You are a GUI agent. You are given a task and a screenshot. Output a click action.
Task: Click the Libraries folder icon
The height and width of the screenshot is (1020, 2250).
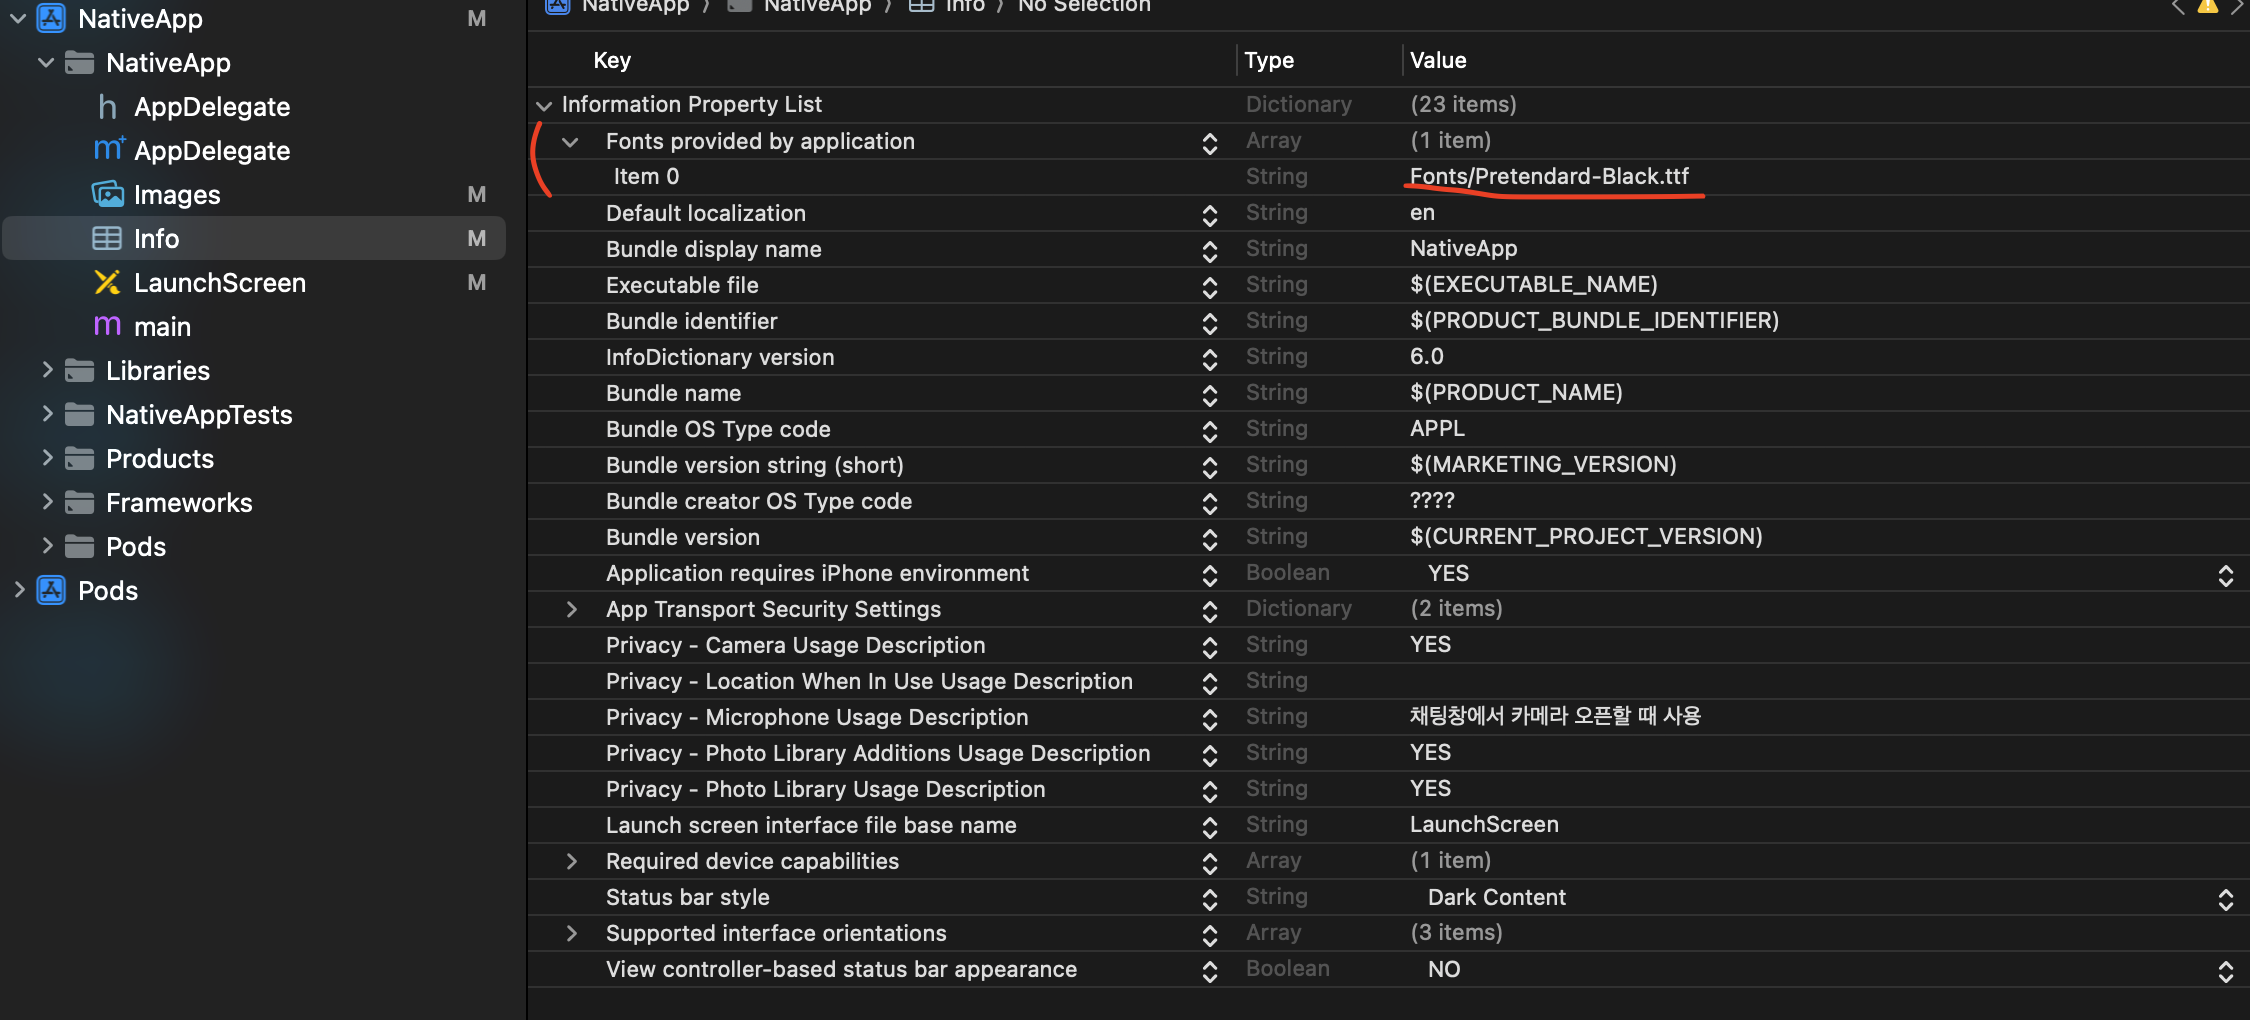coord(79,370)
